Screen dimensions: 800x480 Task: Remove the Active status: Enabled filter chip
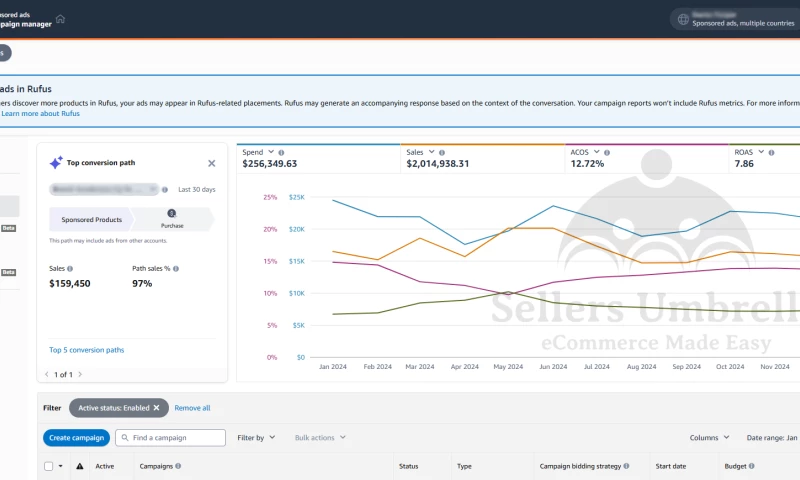click(x=157, y=408)
